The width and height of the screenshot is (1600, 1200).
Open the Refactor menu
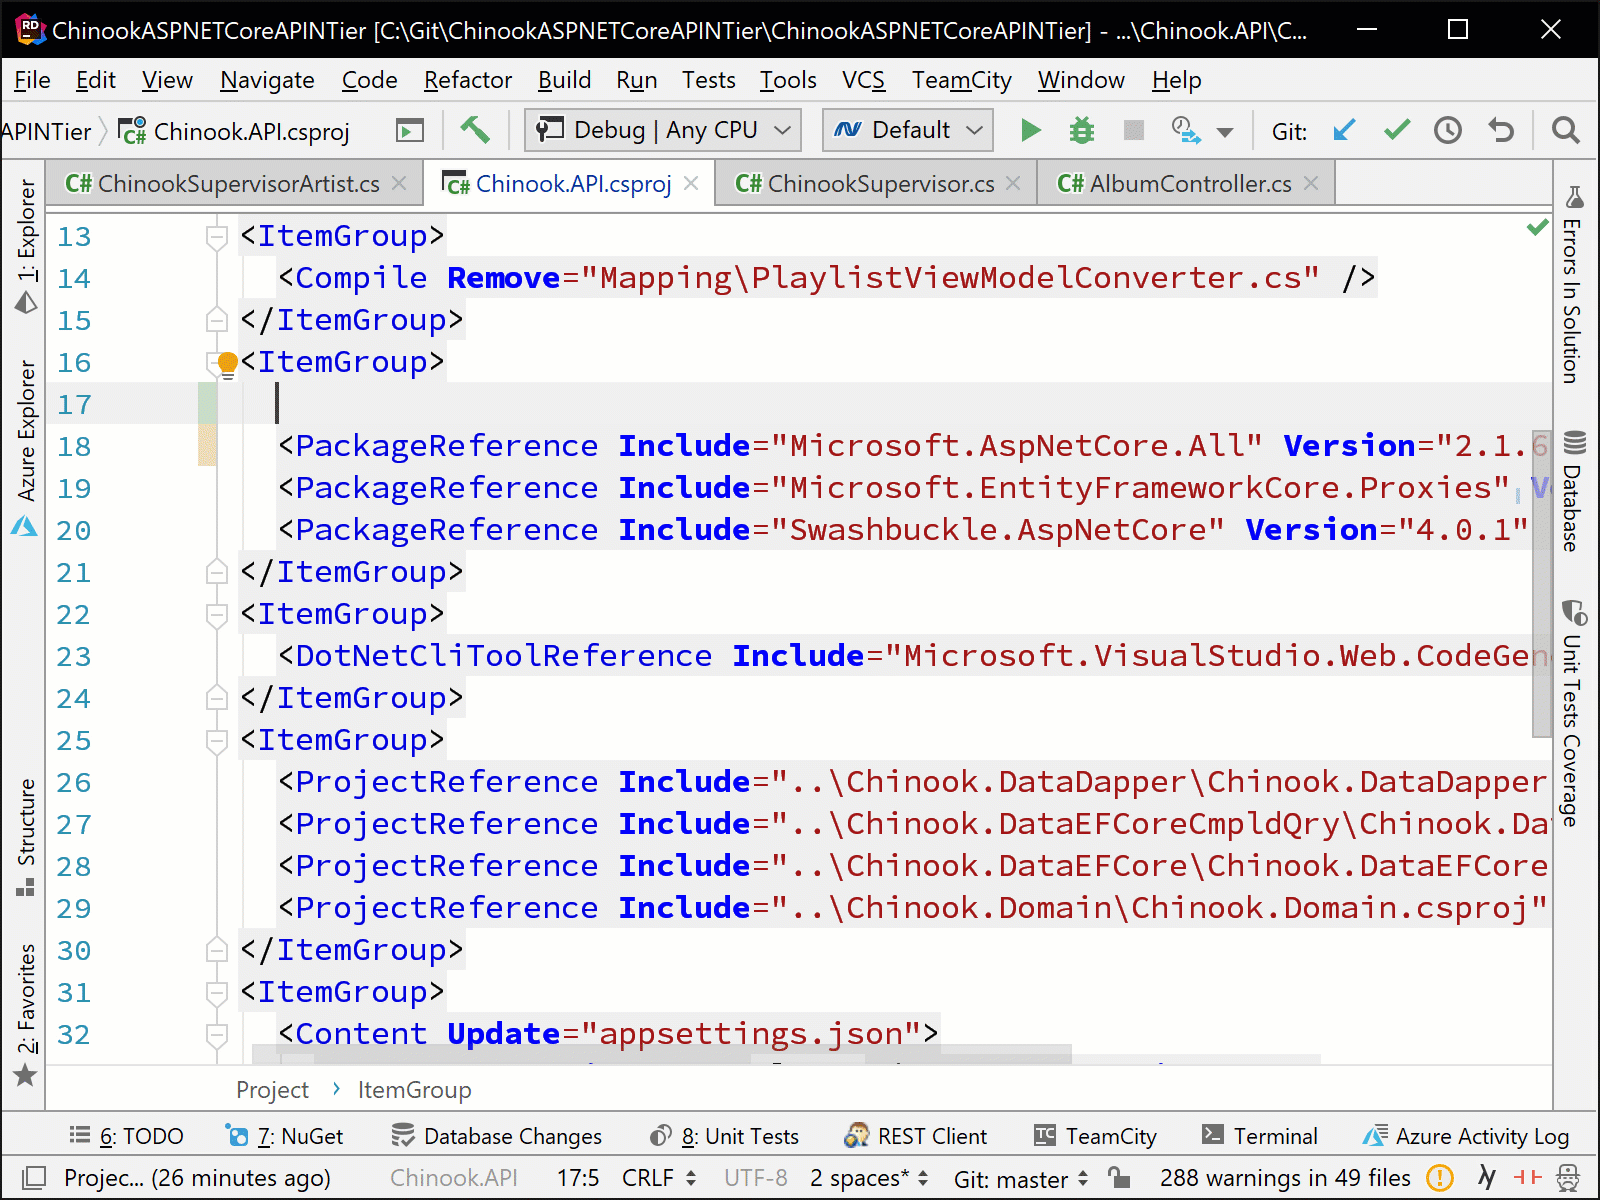click(x=468, y=80)
